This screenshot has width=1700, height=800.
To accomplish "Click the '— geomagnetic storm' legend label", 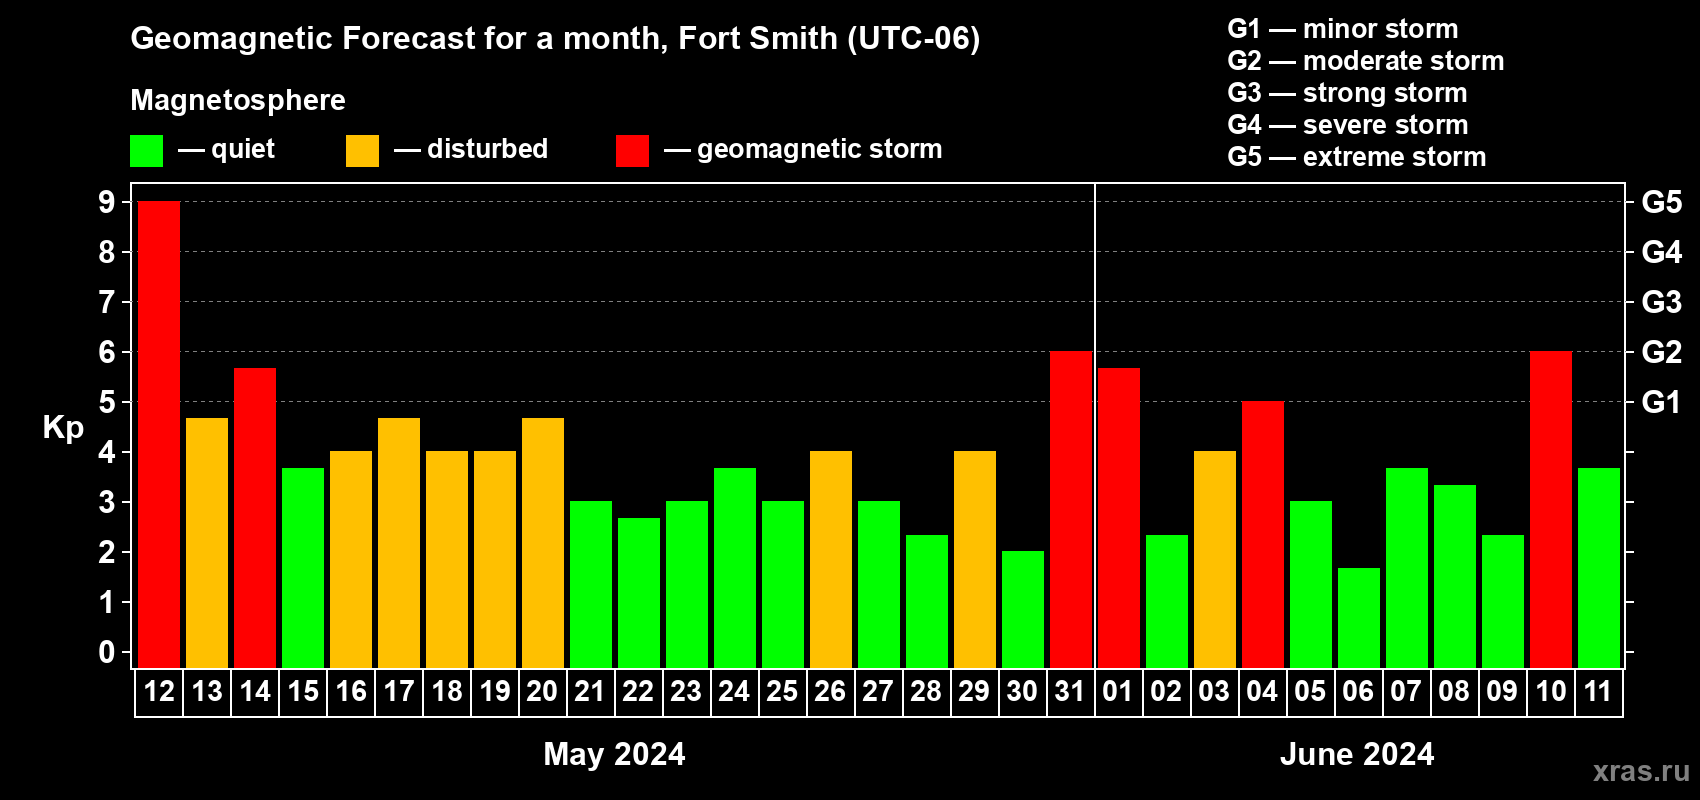I will tap(803, 149).
